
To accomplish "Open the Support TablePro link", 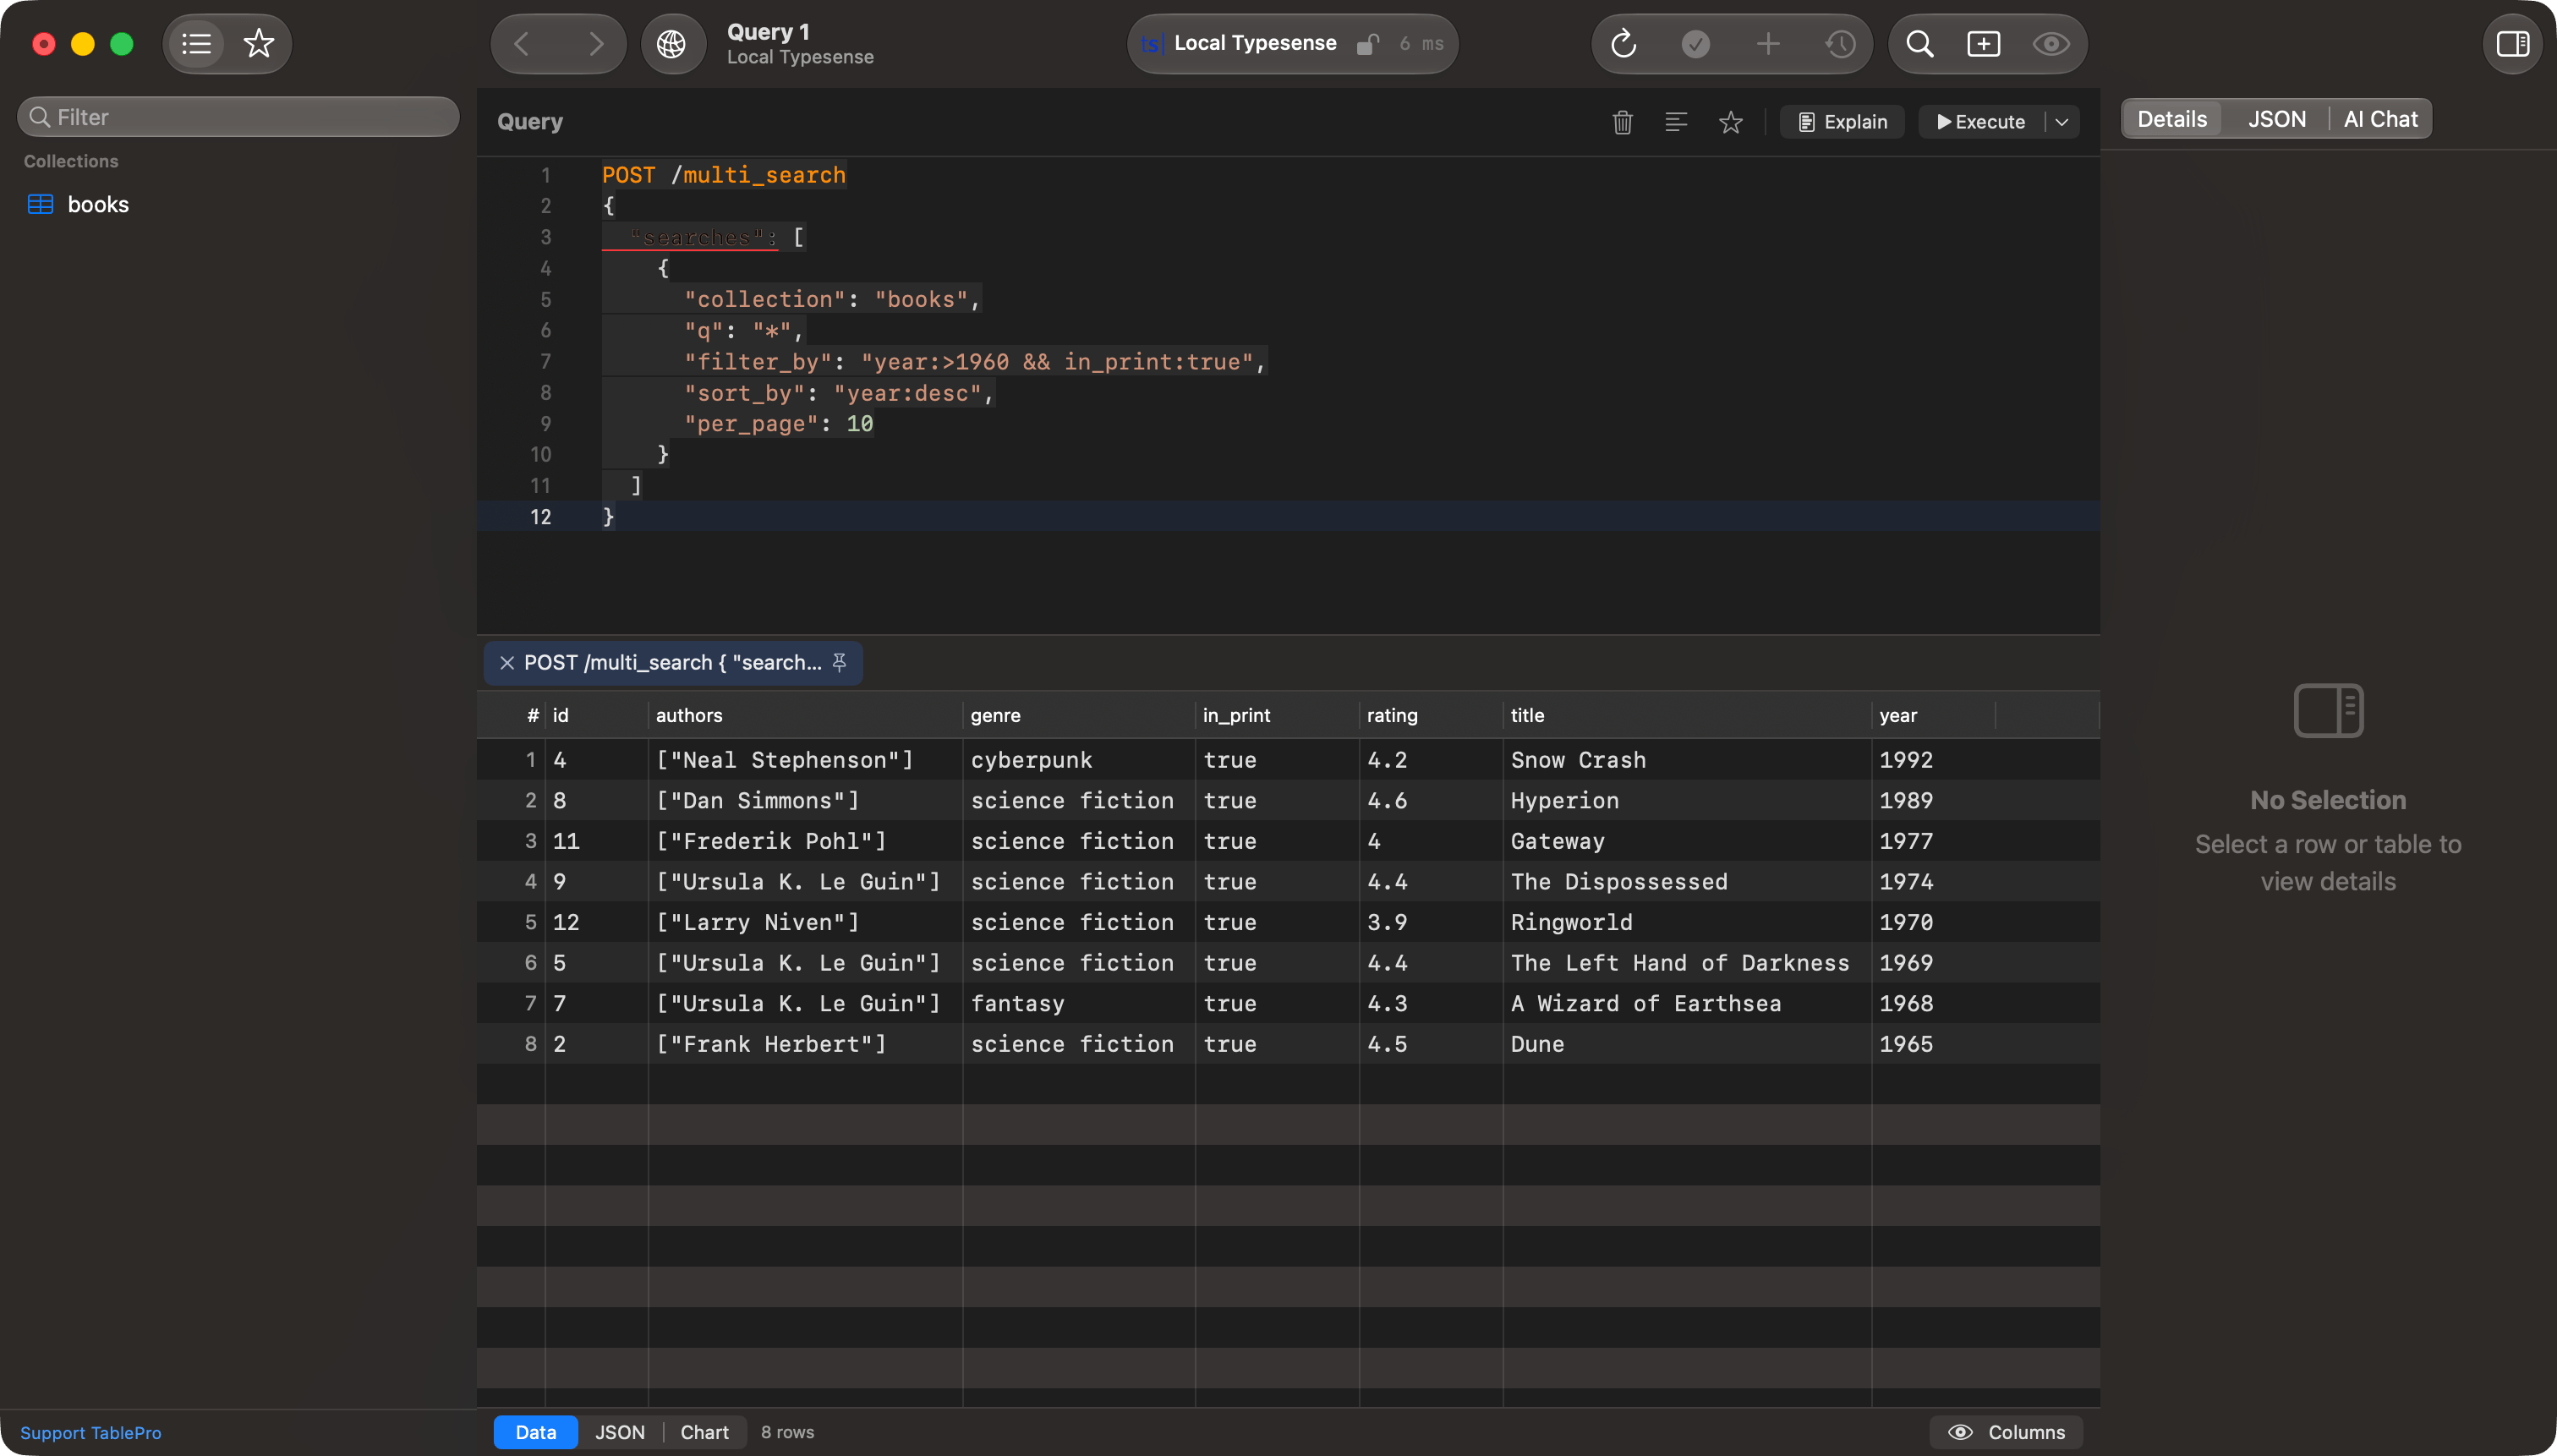I will point(90,1433).
